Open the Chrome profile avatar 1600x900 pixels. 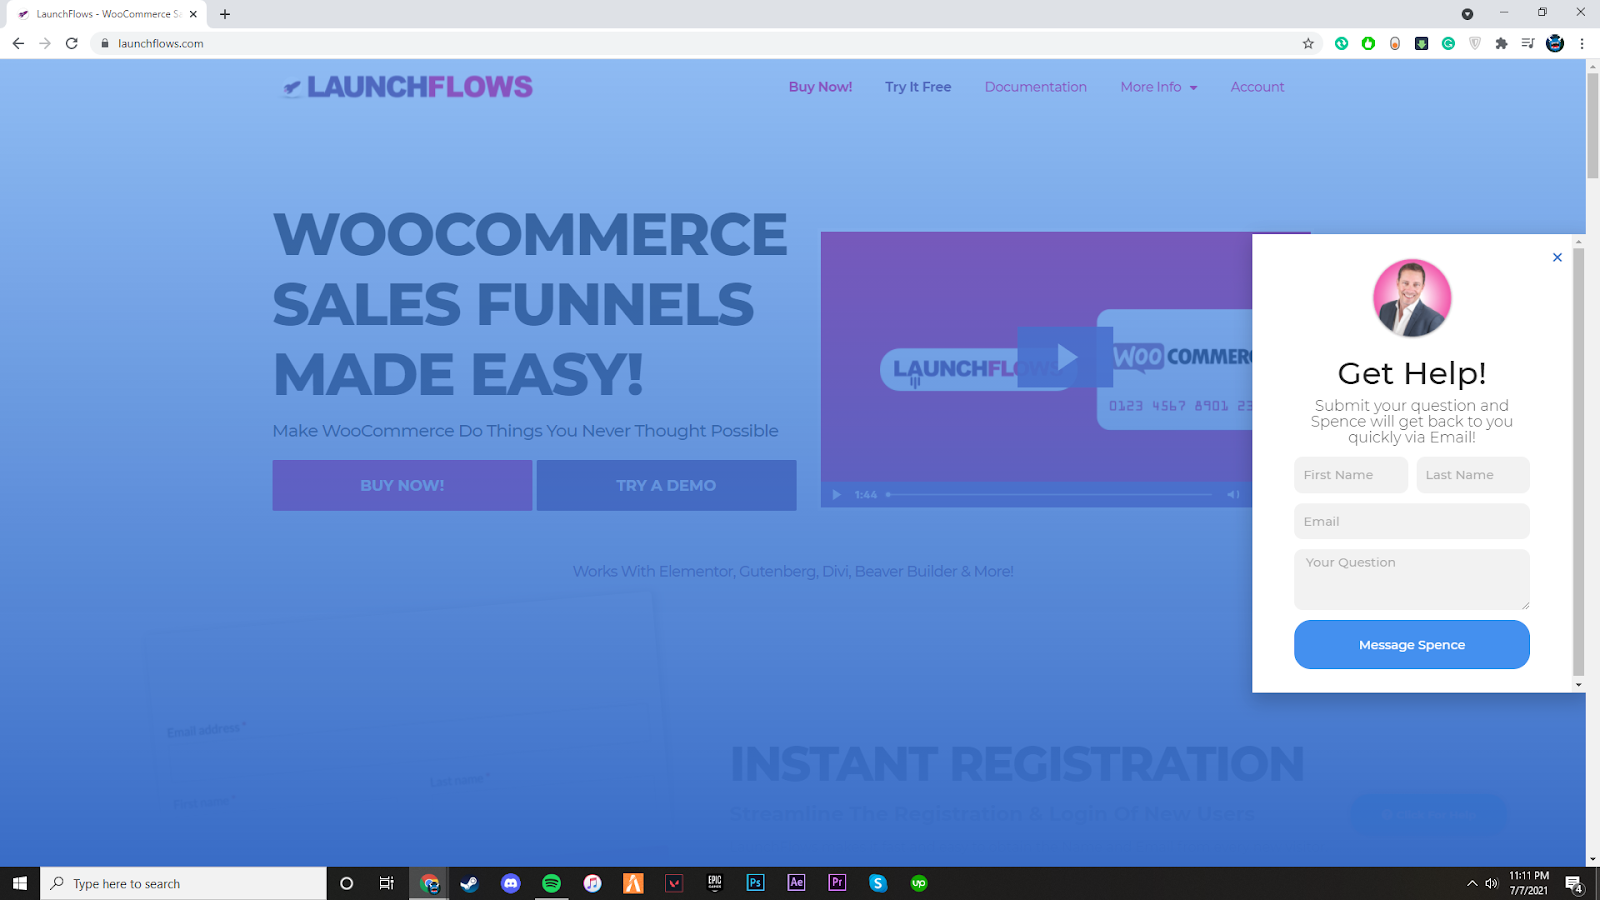pos(1555,43)
